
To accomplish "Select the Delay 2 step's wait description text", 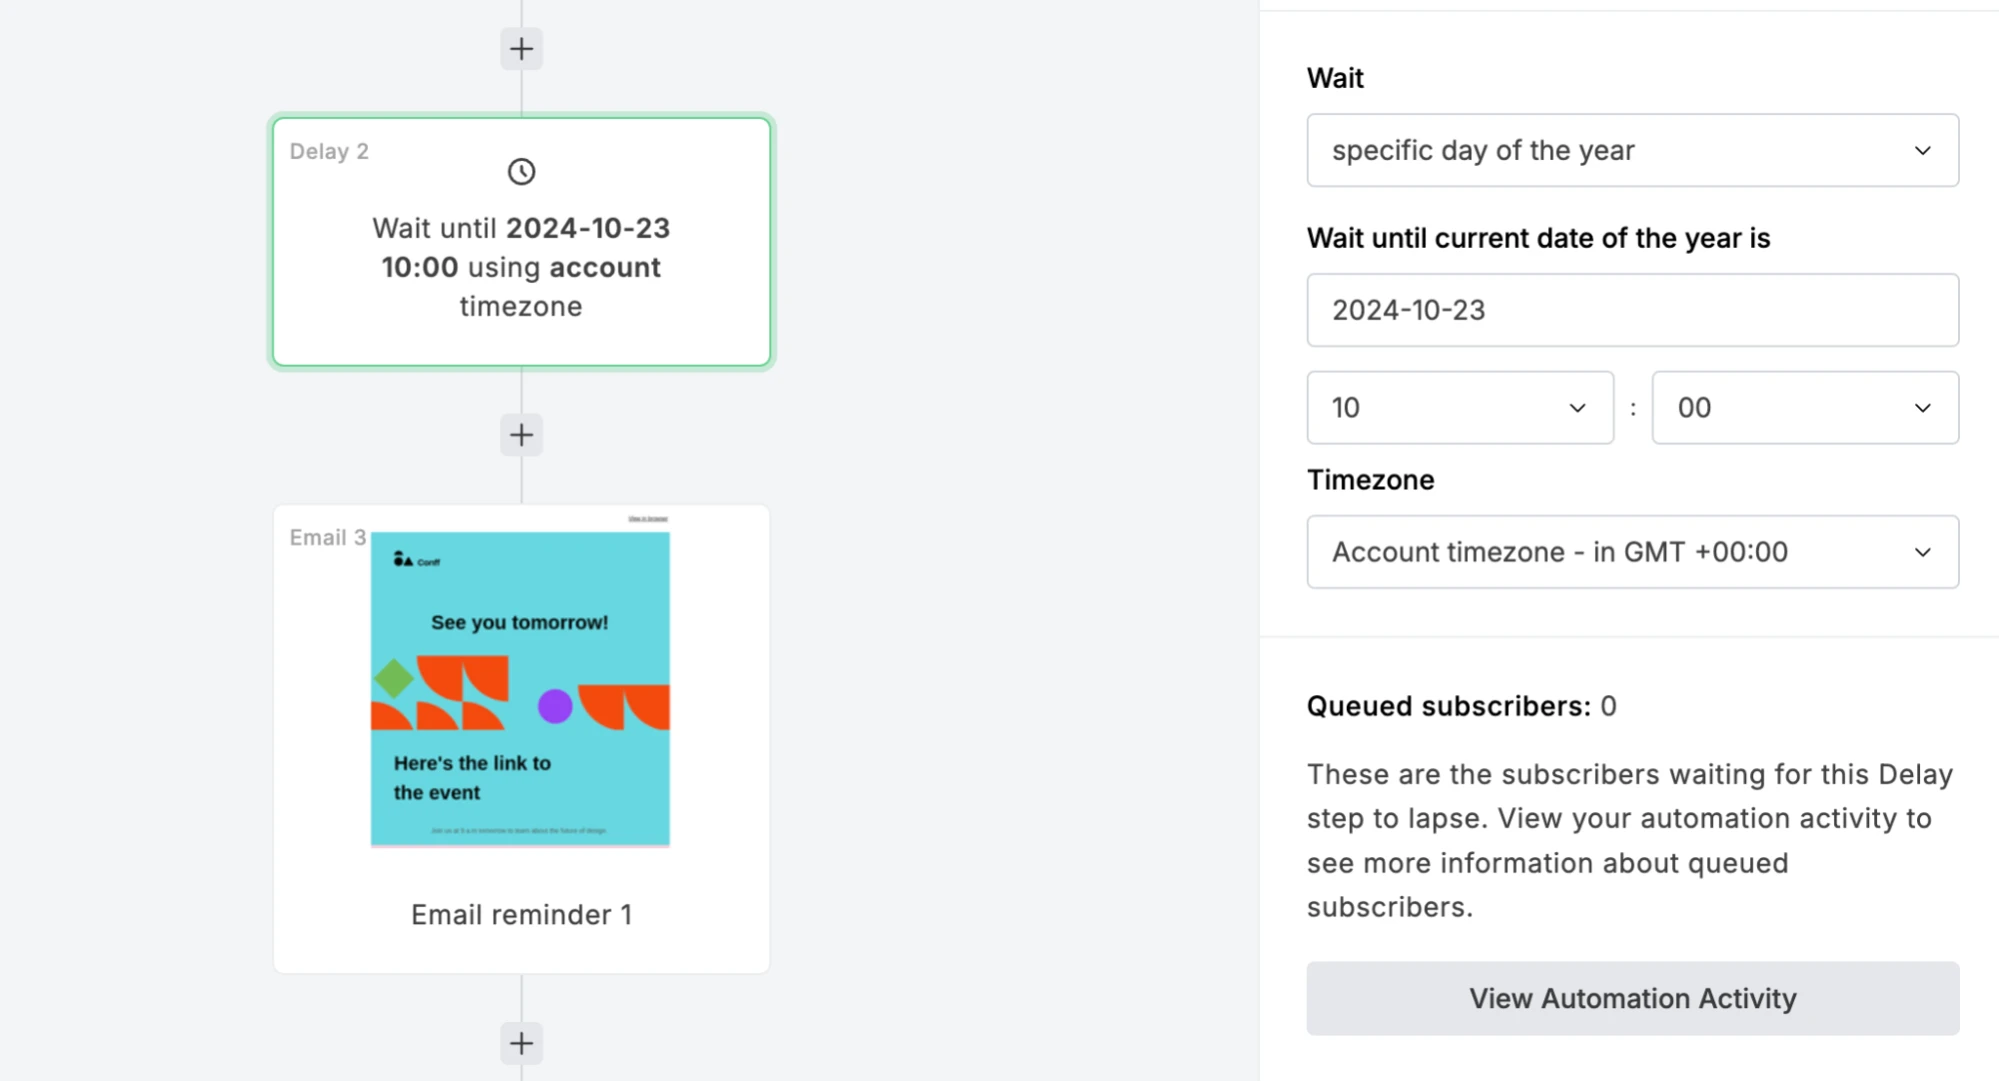I will pos(521,267).
